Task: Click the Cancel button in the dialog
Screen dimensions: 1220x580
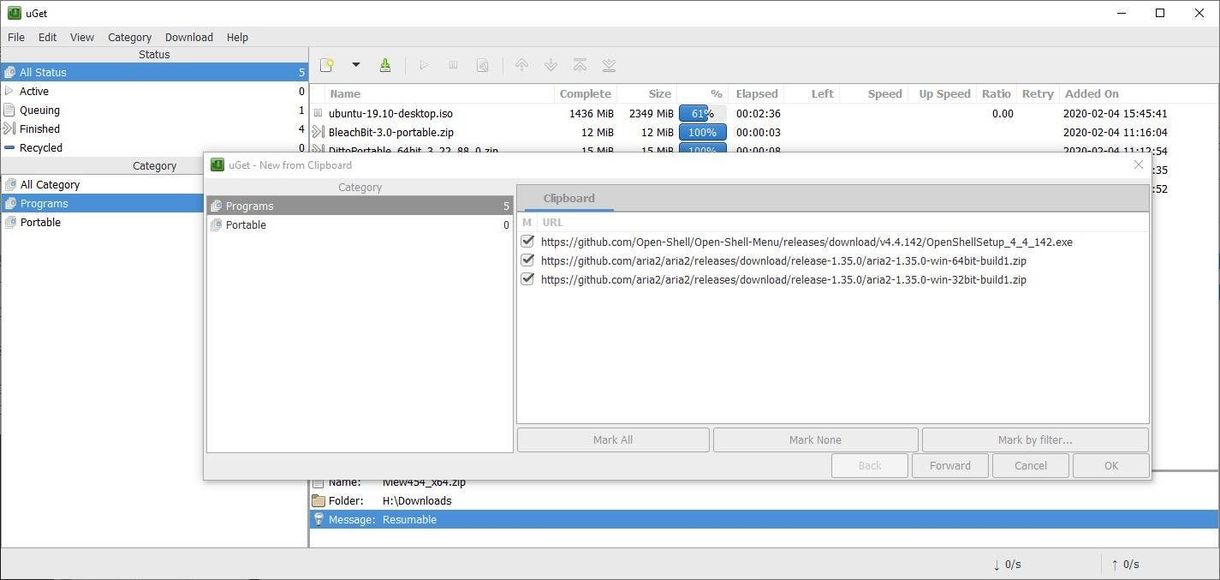Action: pos(1031,466)
